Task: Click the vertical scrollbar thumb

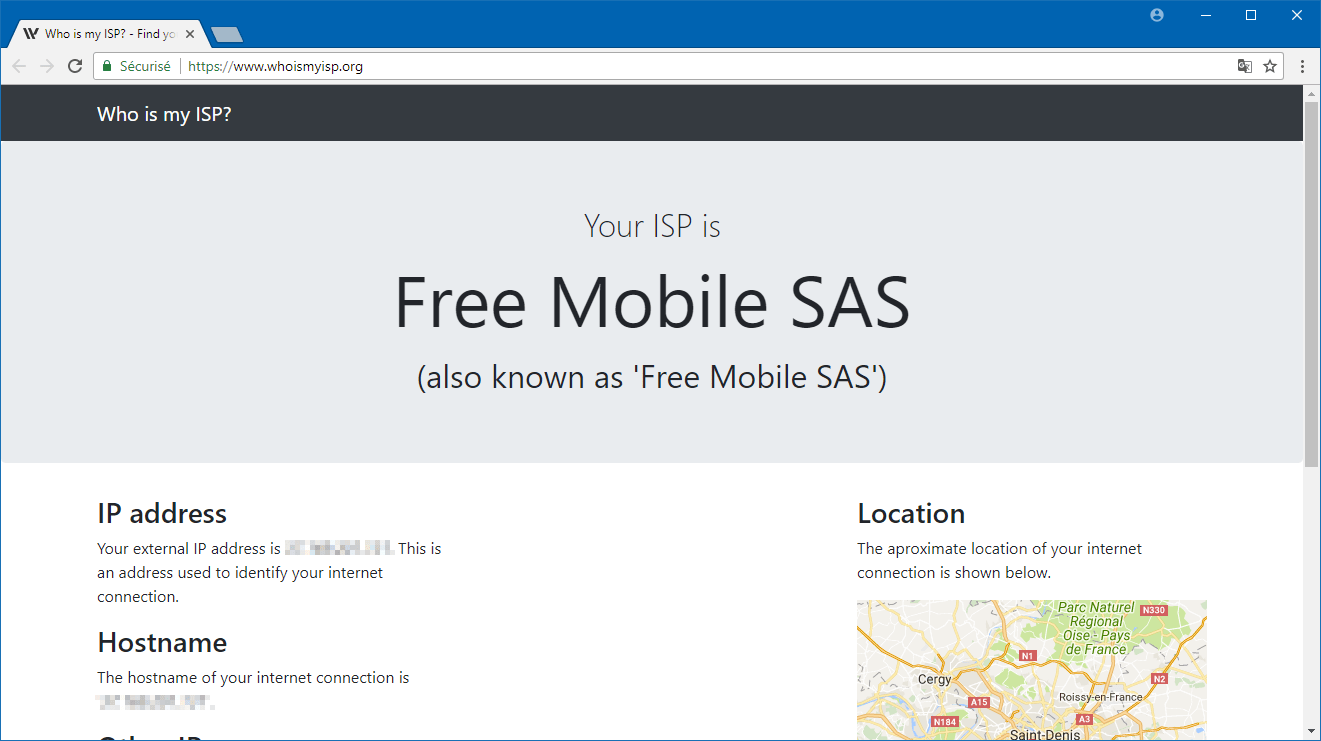Action: click(1312, 283)
